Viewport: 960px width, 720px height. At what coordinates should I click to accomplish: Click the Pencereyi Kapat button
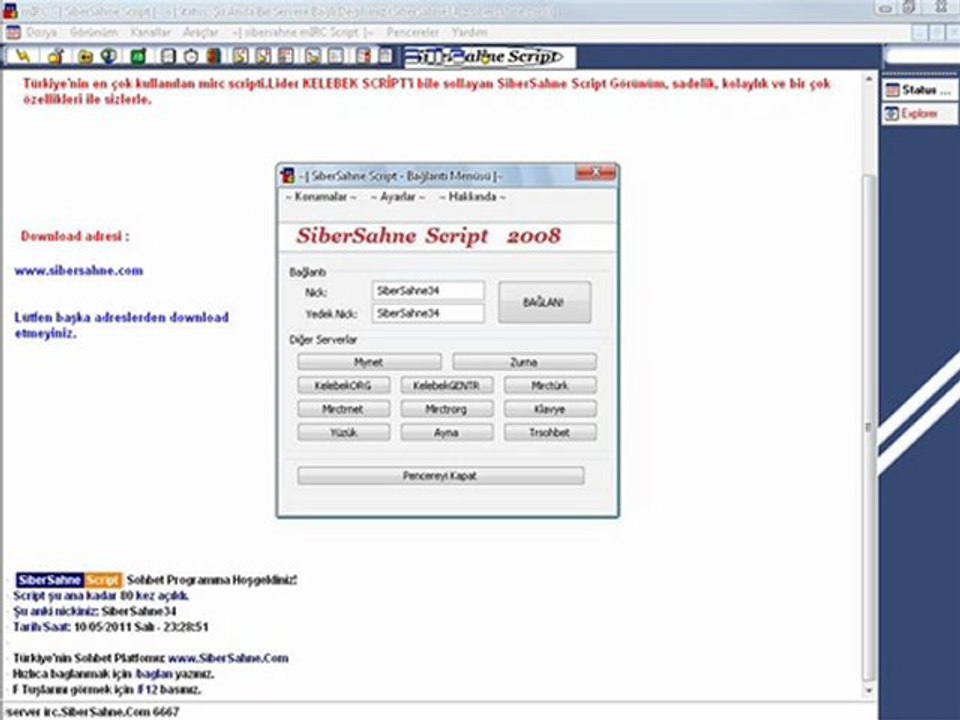[x=441, y=476]
